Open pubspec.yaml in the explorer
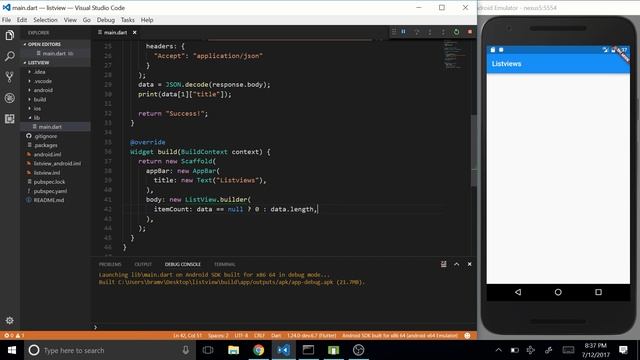 tap(56, 191)
